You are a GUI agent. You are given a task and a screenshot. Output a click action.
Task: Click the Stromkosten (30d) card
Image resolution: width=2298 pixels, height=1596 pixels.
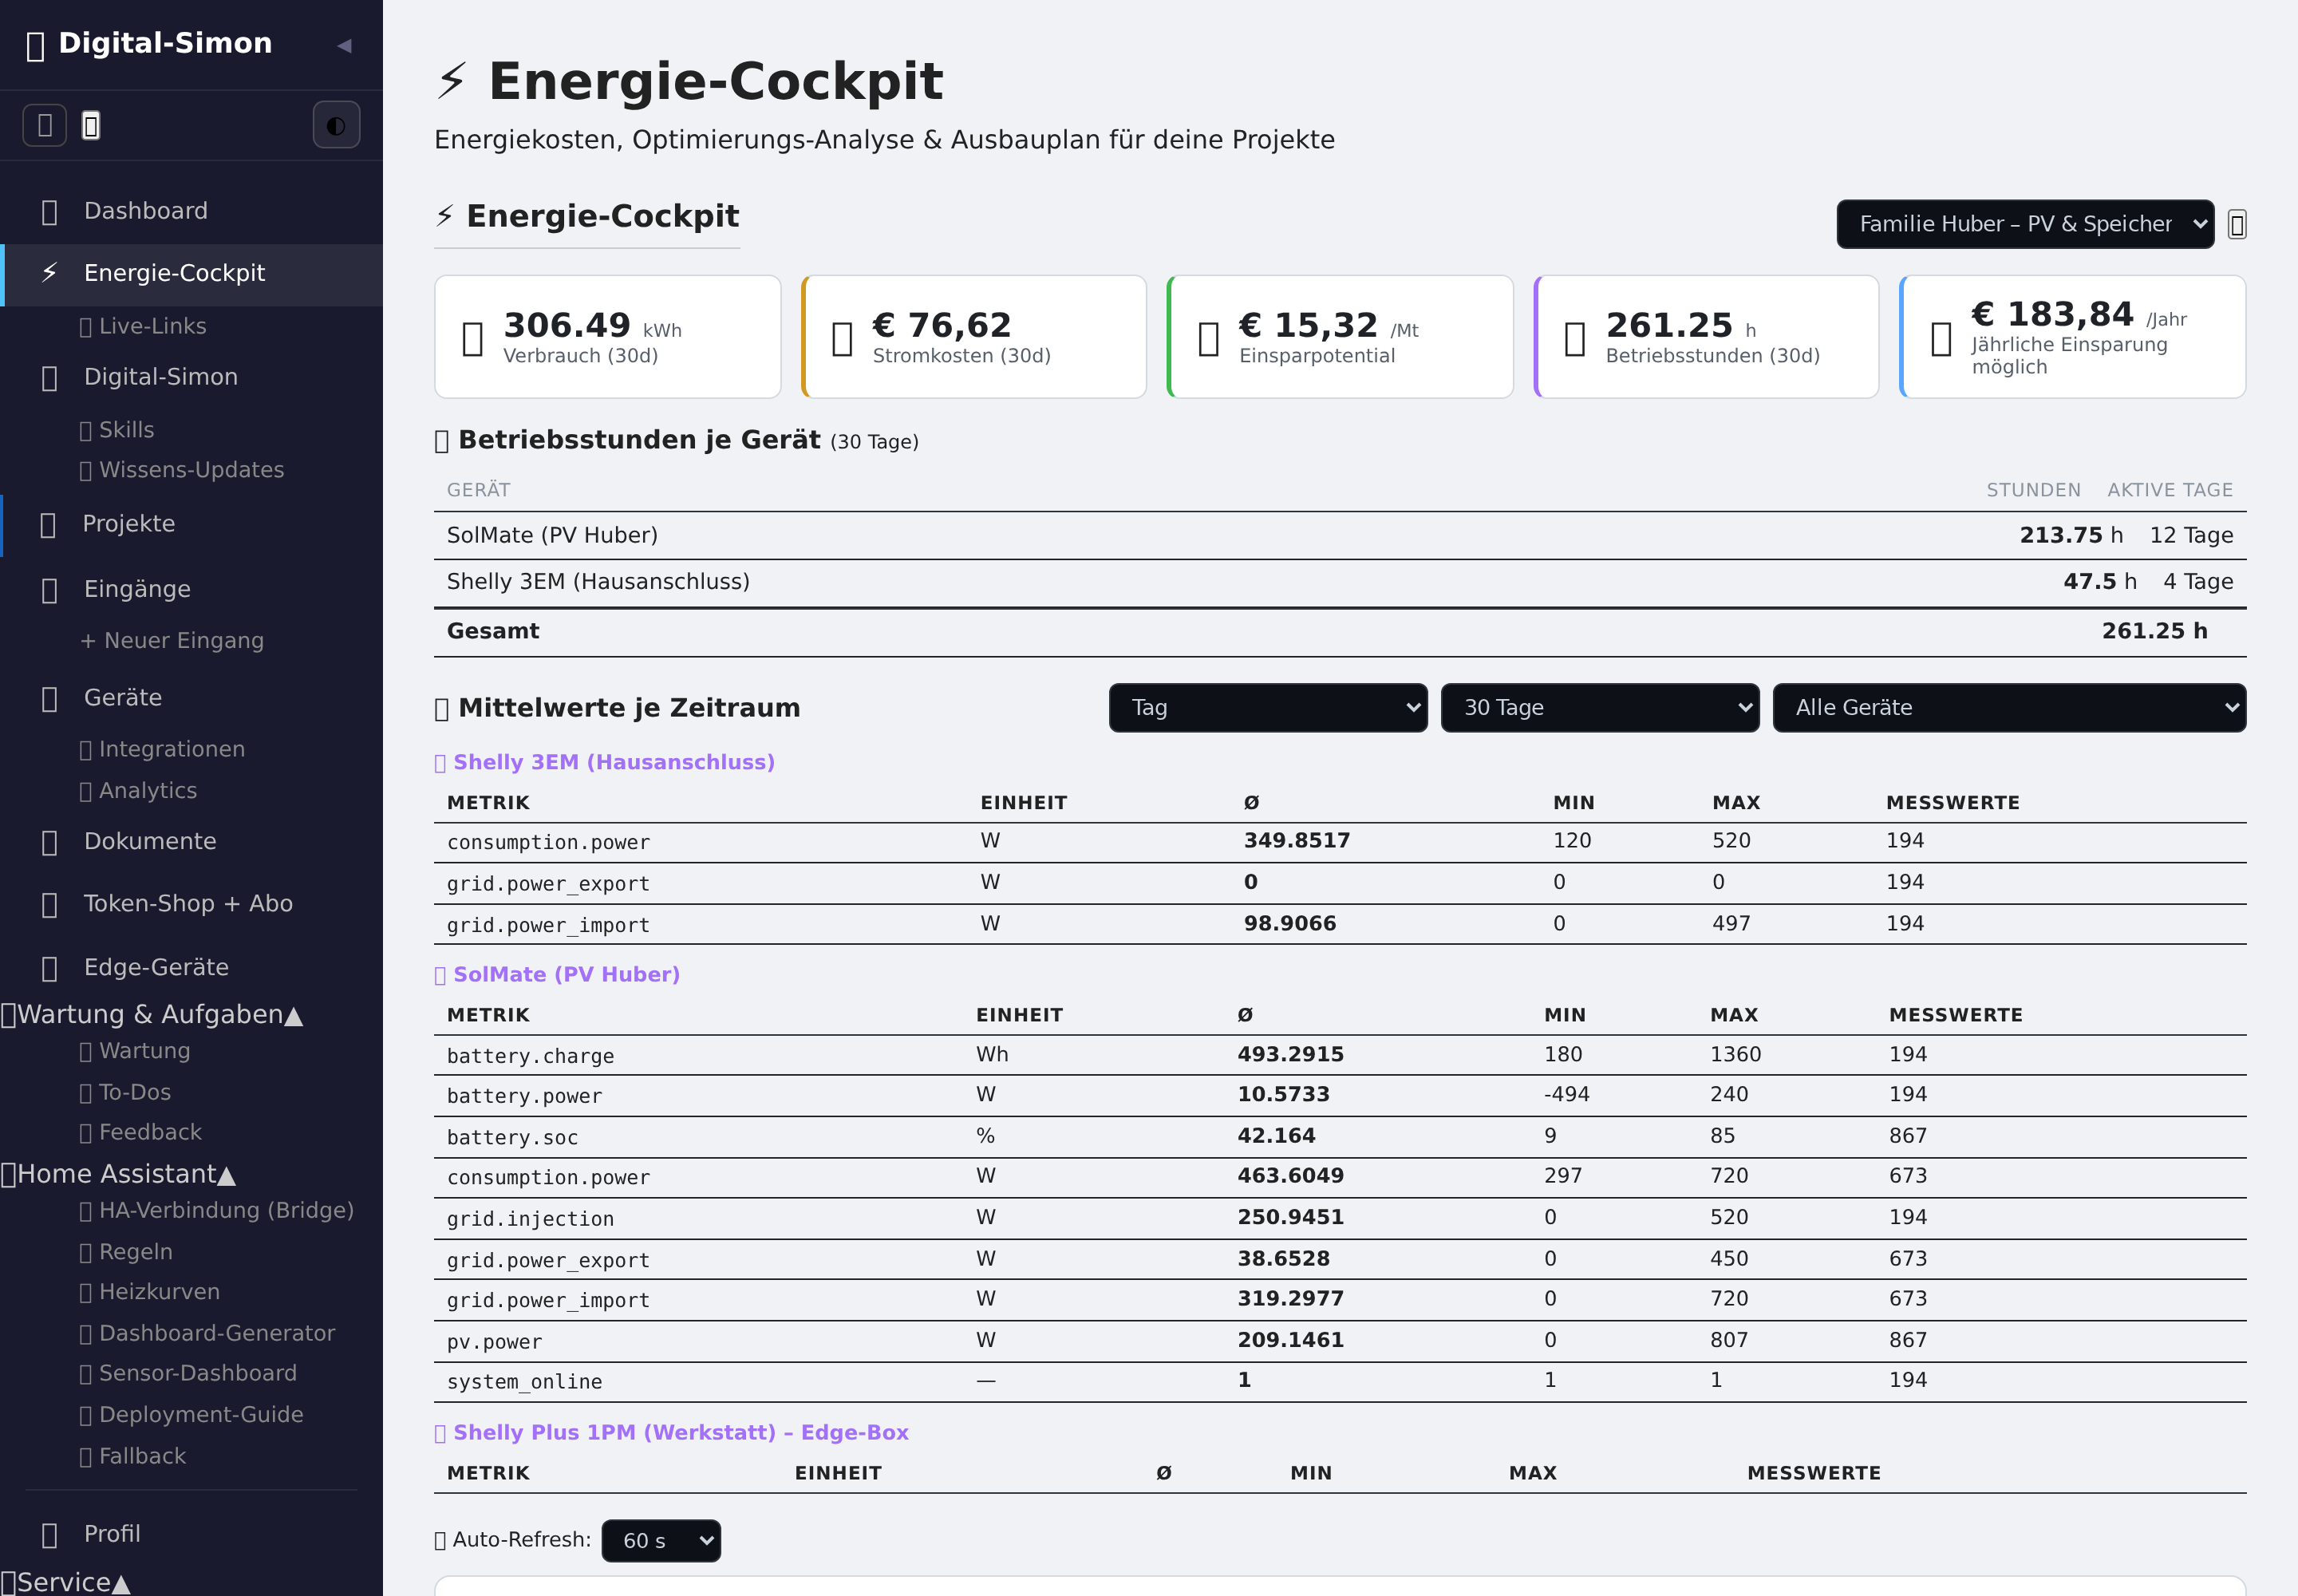click(974, 337)
